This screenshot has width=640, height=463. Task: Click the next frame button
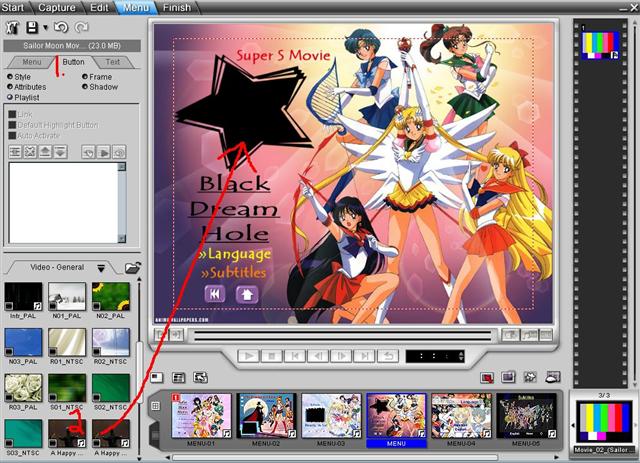pyautogui.click(x=341, y=356)
